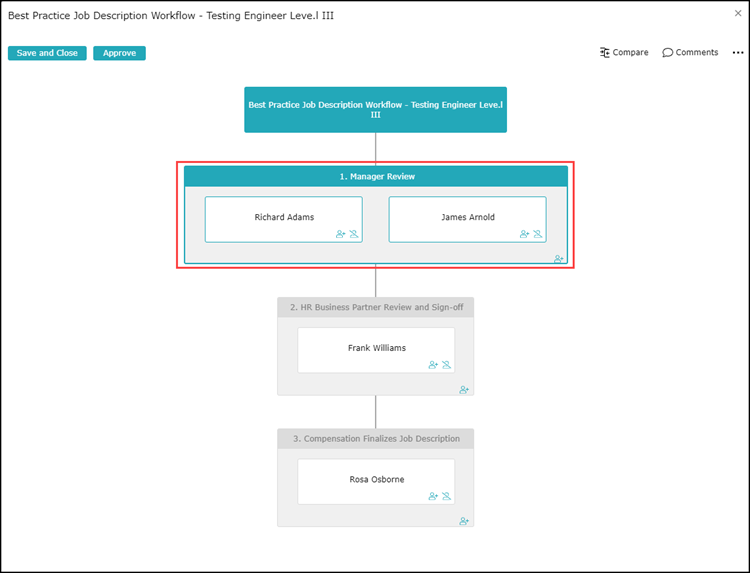Click the Save and Close button
Image resolution: width=750 pixels, height=573 pixels.
(47, 53)
